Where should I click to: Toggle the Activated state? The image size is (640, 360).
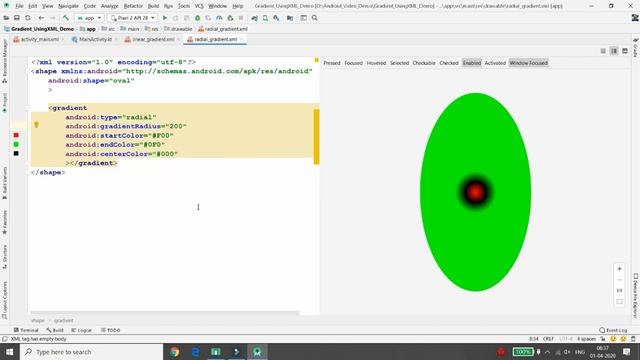point(495,63)
